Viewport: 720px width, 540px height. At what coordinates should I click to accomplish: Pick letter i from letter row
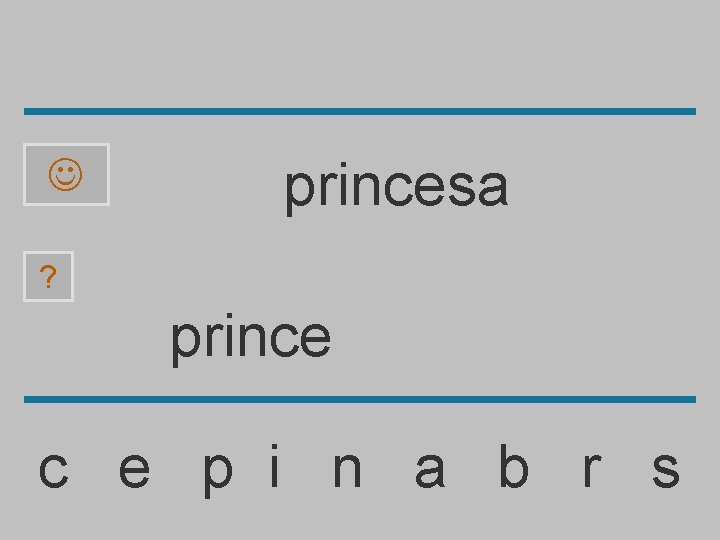click(x=275, y=467)
